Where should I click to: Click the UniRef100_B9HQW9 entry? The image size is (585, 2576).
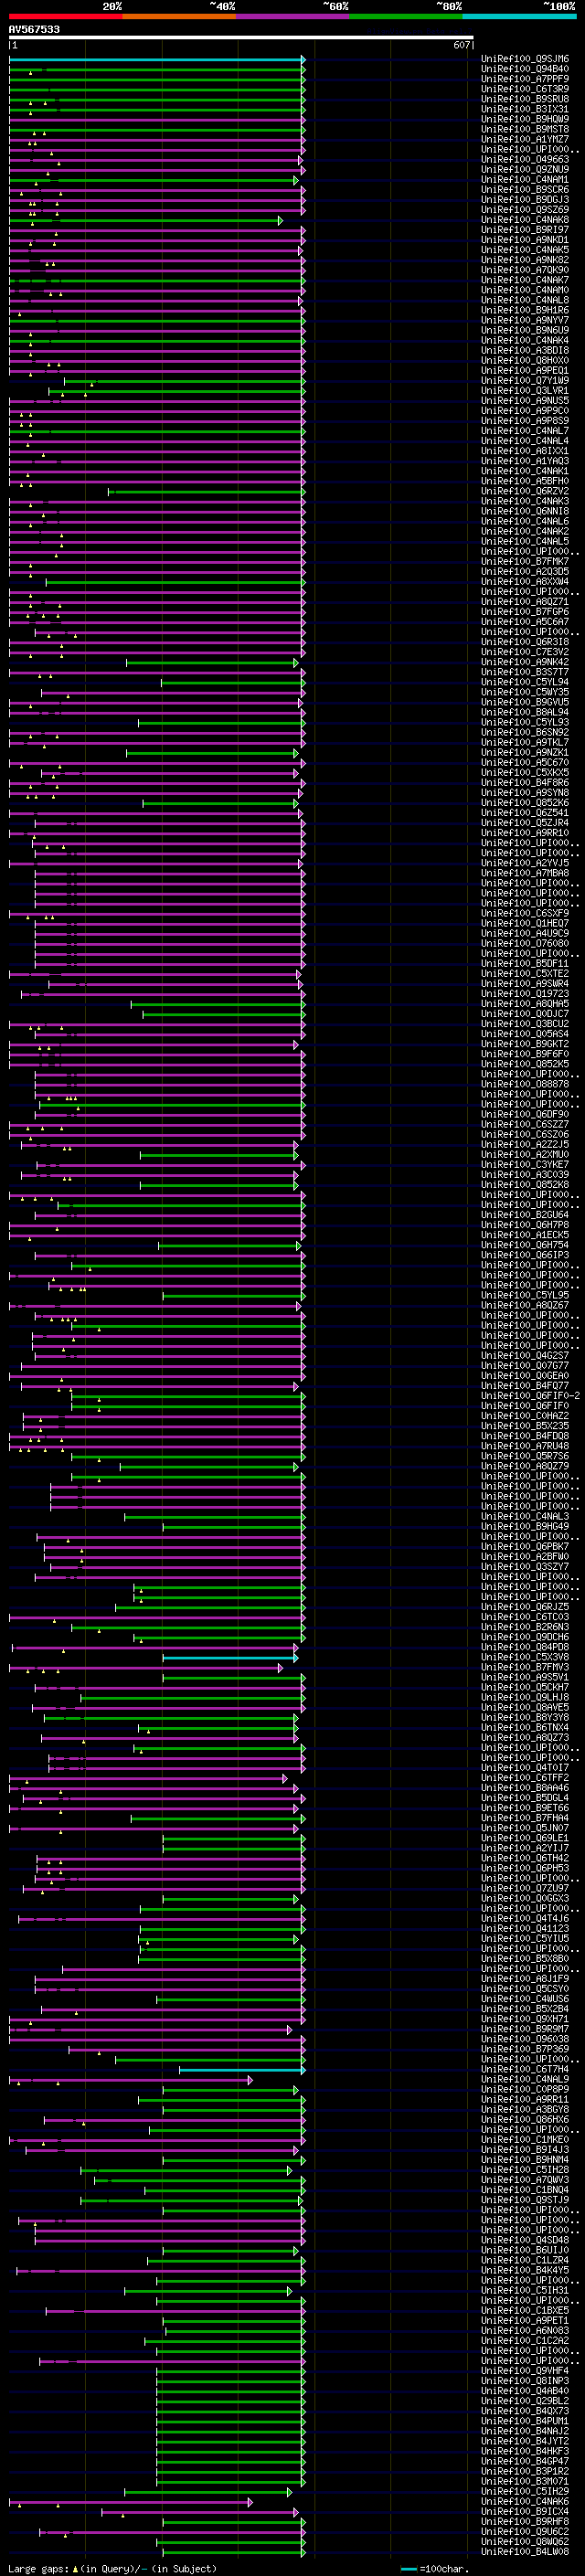(525, 119)
